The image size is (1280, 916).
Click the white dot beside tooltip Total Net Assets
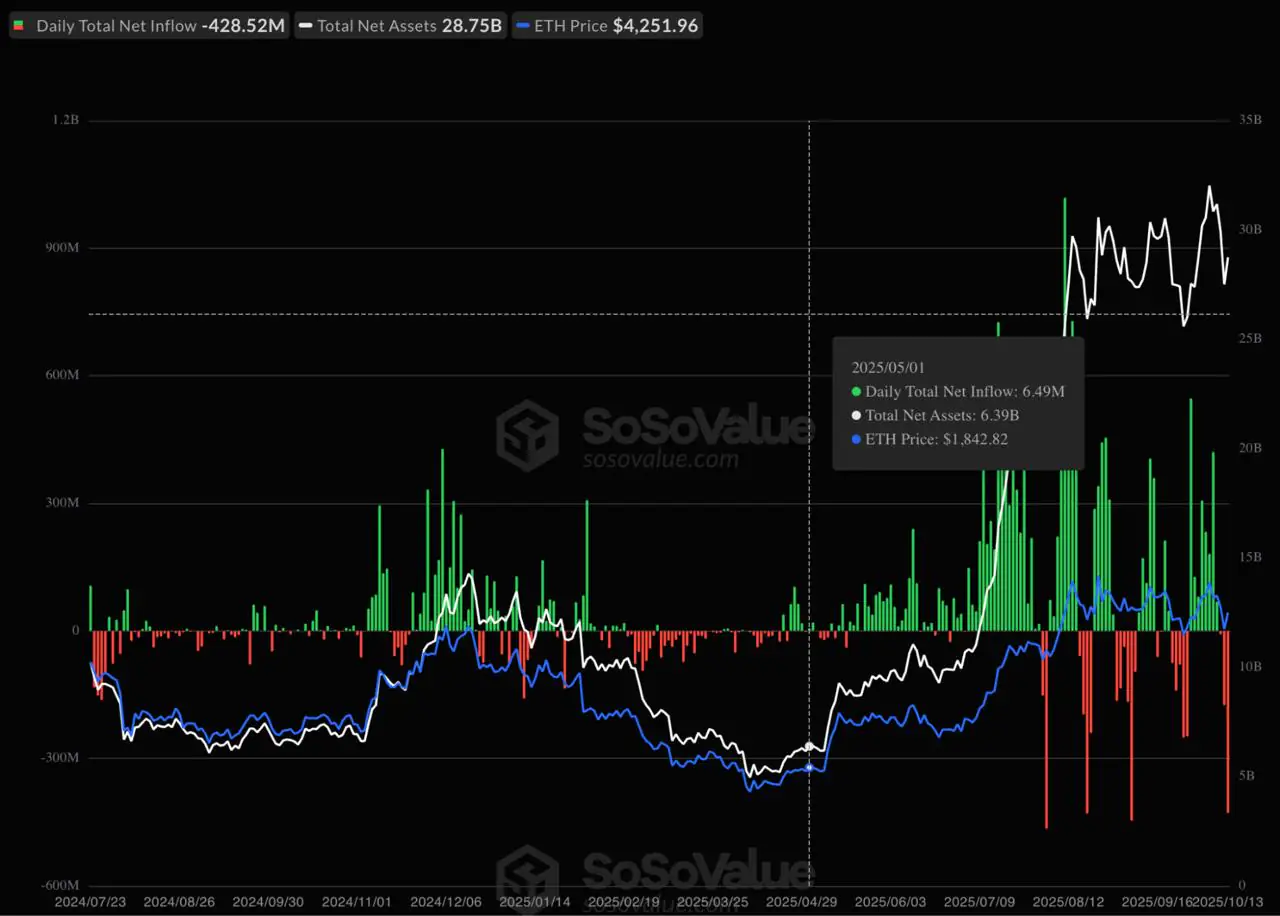tap(856, 415)
